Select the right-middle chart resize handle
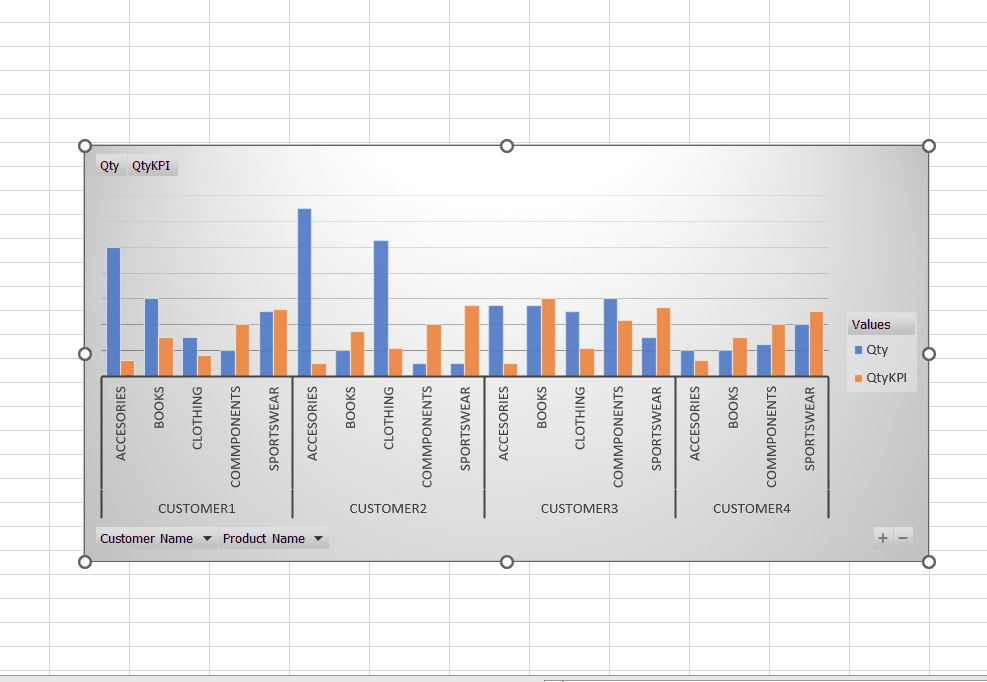 (928, 354)
